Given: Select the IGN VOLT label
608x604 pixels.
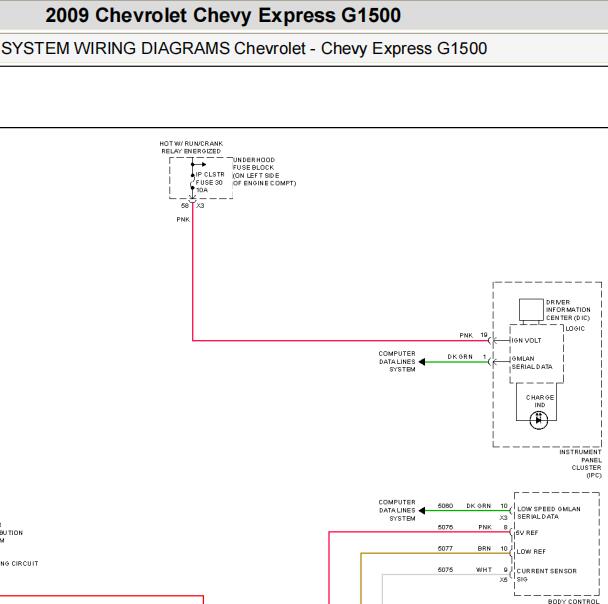Looking at the screenshot, I should coord(526,340).
